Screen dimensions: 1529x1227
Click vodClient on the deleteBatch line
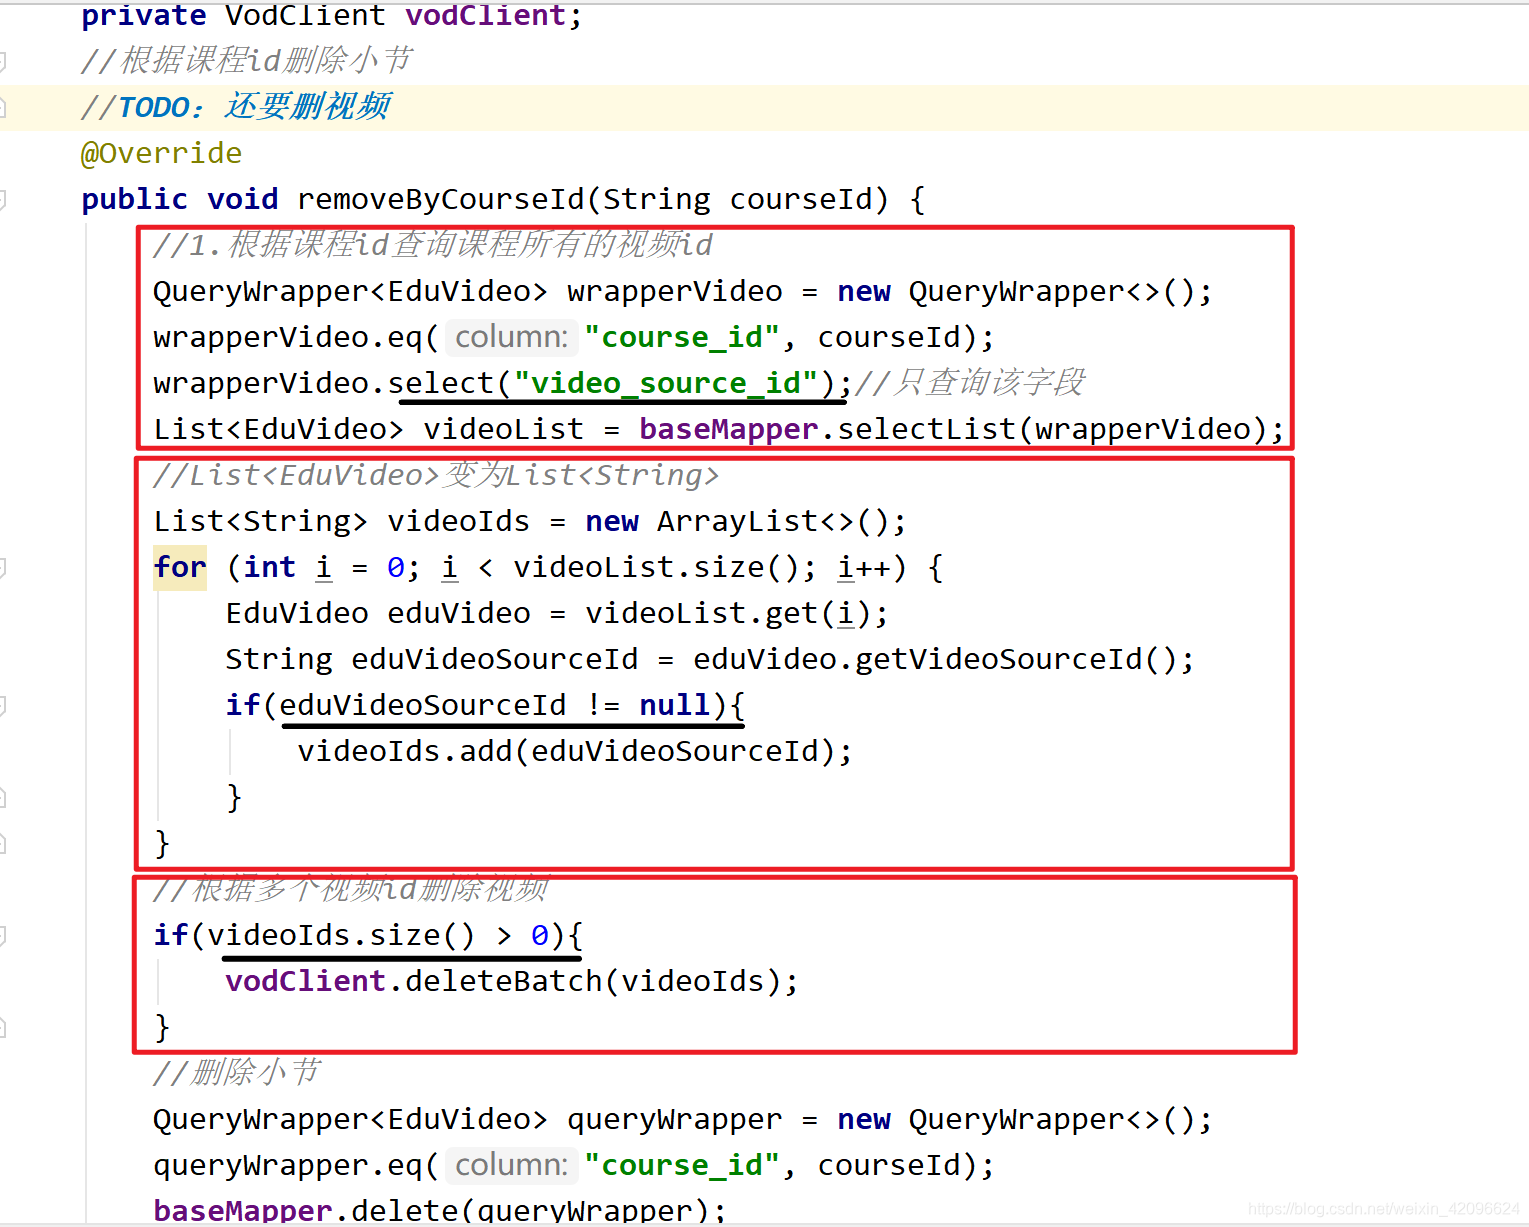306,981
